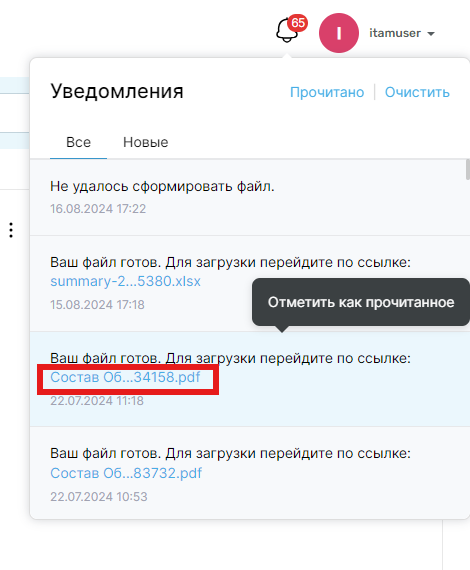
Task: Open the Состав Об...34158.pdf link
Action: pyautogui.click(x=125, y=377)
